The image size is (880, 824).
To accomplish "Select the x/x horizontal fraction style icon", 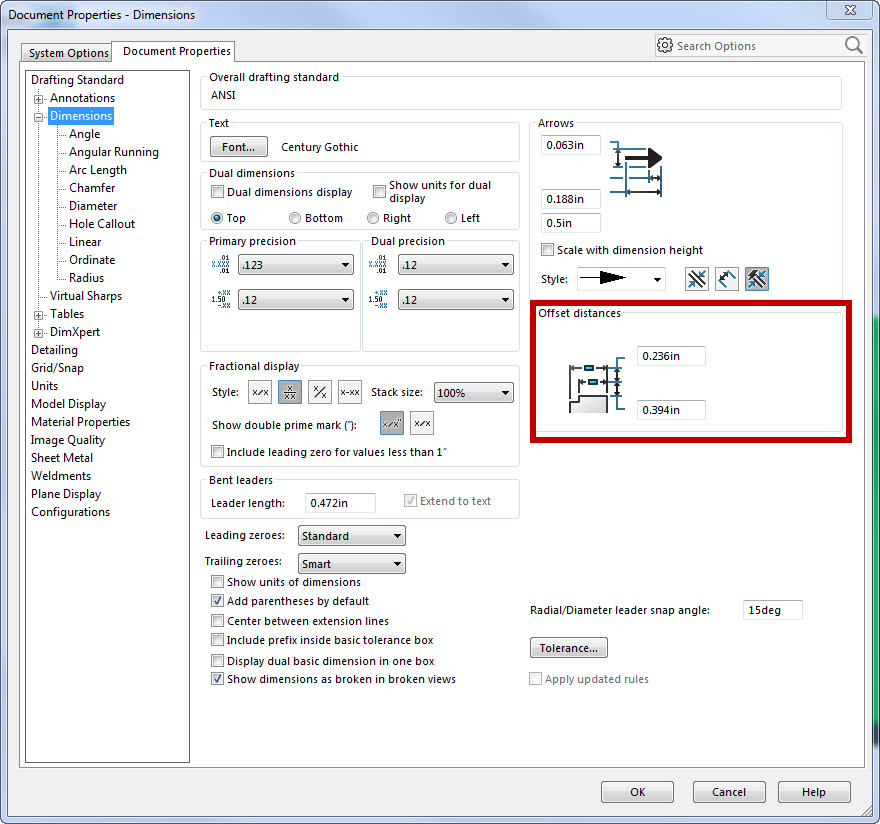I will click(x=260, y=393).
